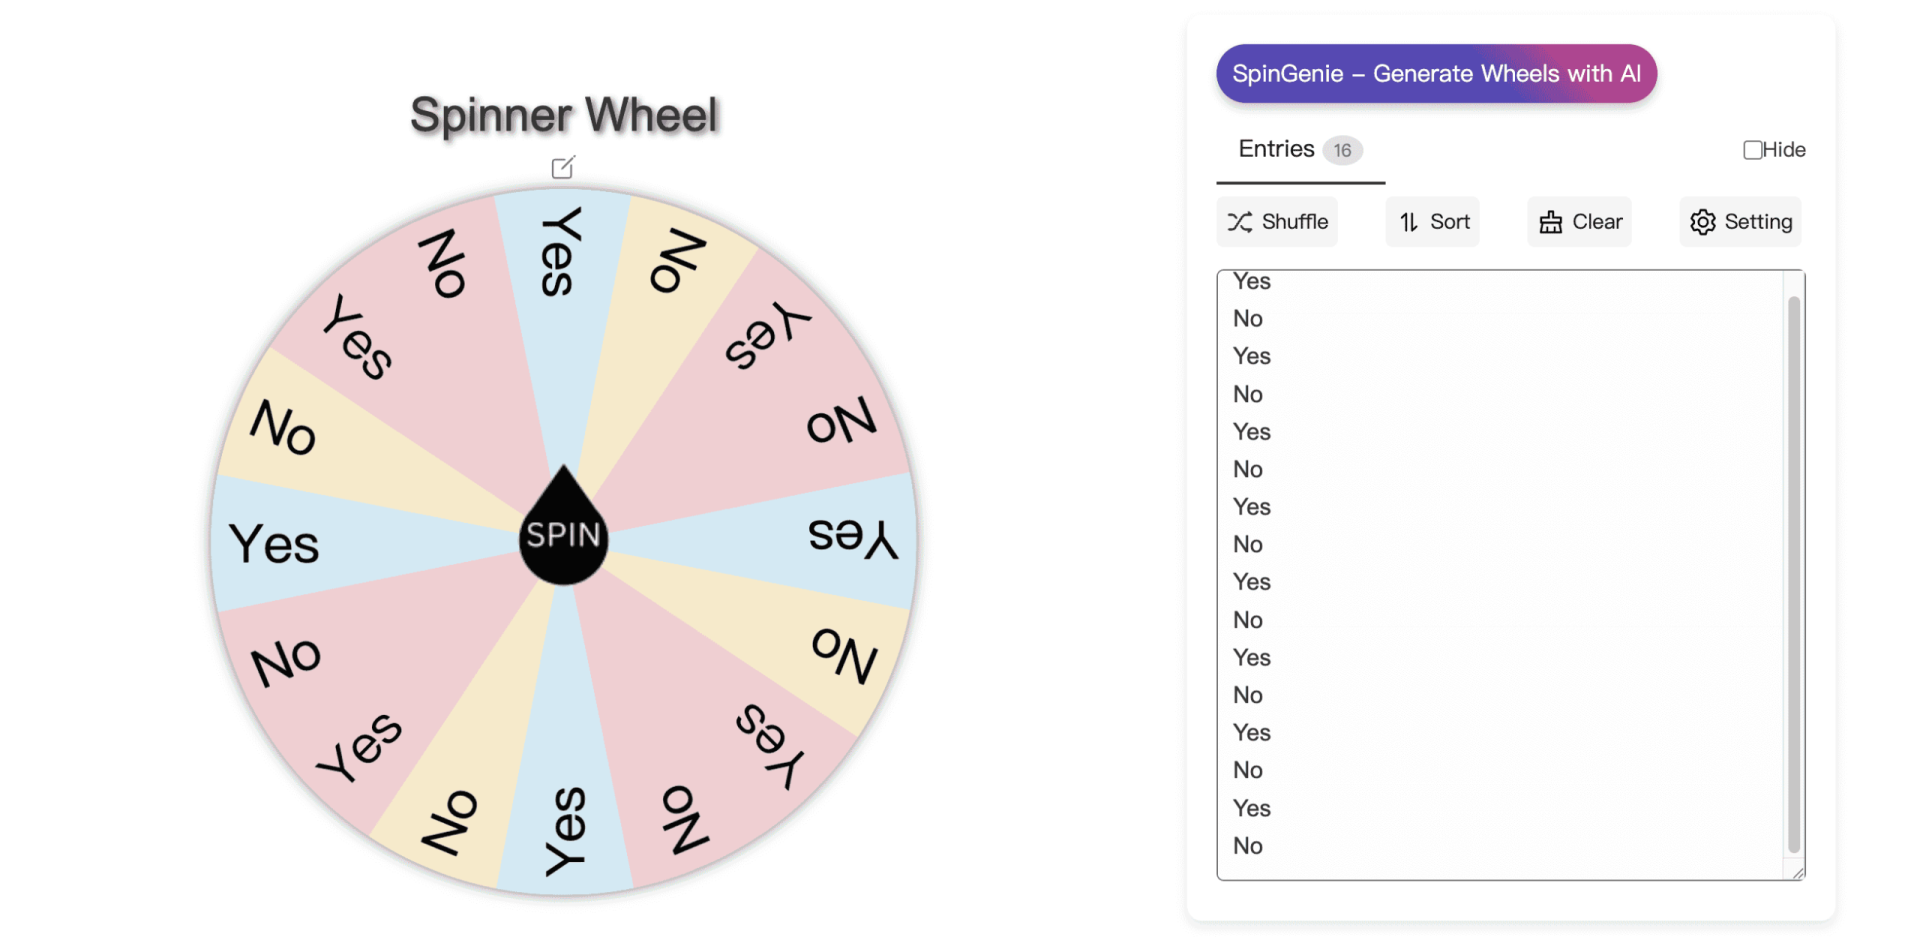The image size is (1920, 937).
Task: Switch to the Entries tab
Action: coord(1276,150)
